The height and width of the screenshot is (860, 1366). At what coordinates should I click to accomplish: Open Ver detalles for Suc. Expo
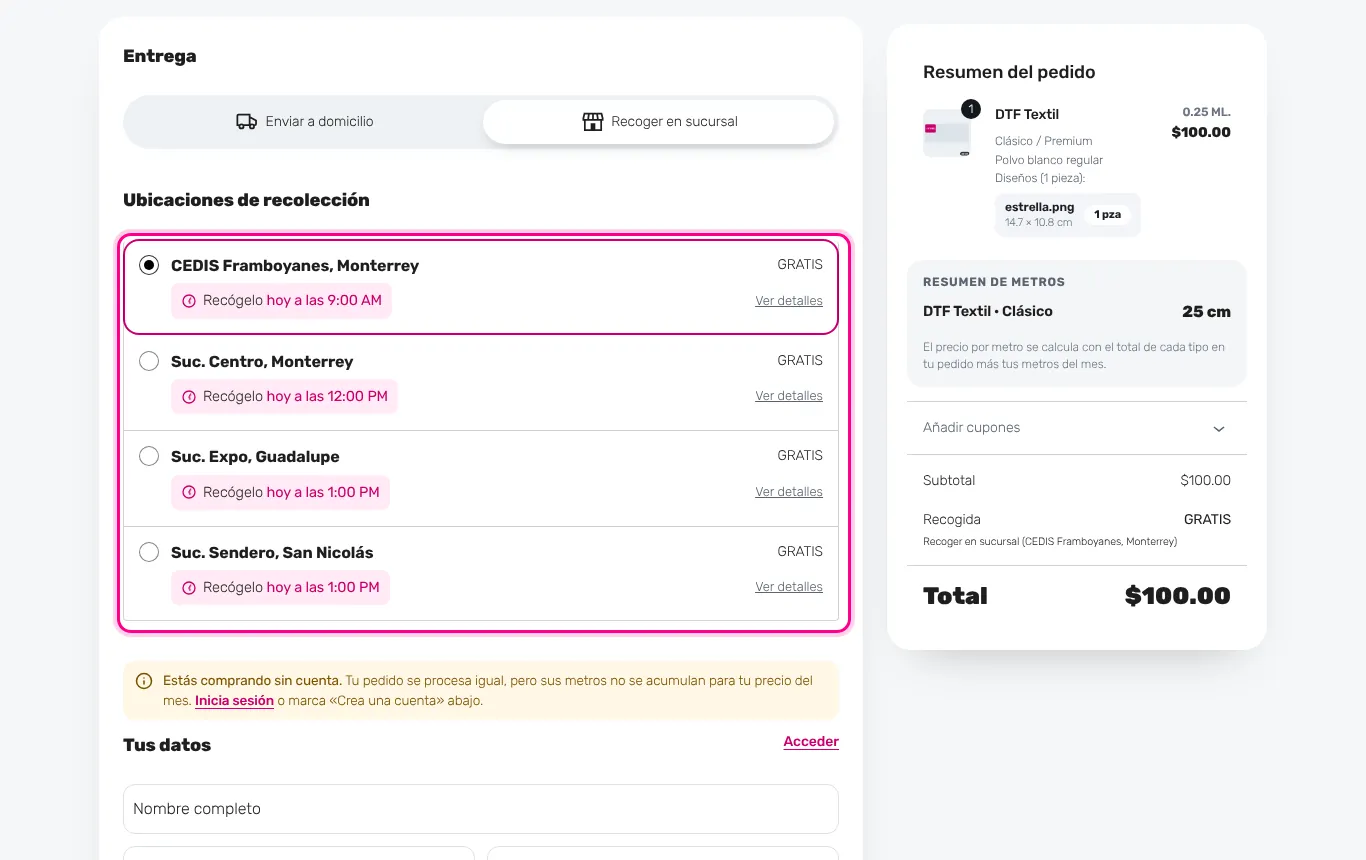click(789, 492)
